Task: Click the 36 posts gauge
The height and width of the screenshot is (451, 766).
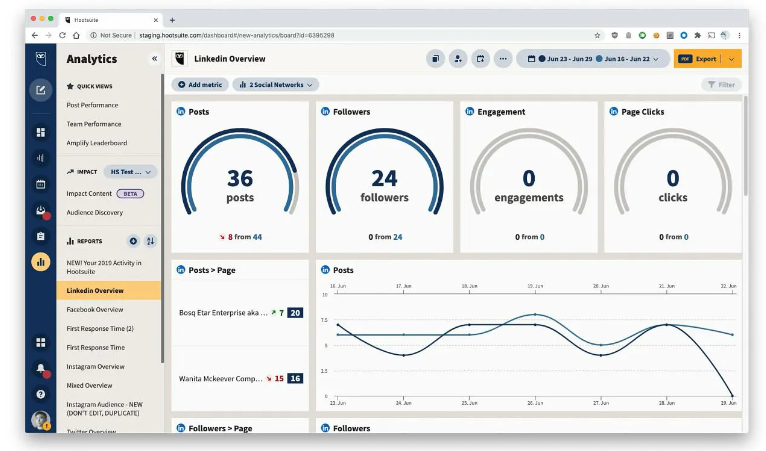Action: (x=240, y=173)
